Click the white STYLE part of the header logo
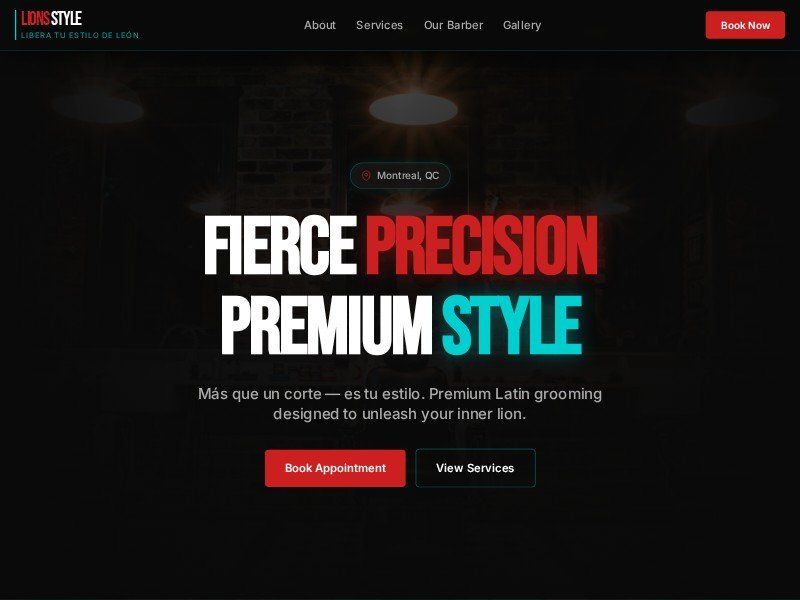The width and height of the screenshot is (800, 600). [x=66, y=19]
